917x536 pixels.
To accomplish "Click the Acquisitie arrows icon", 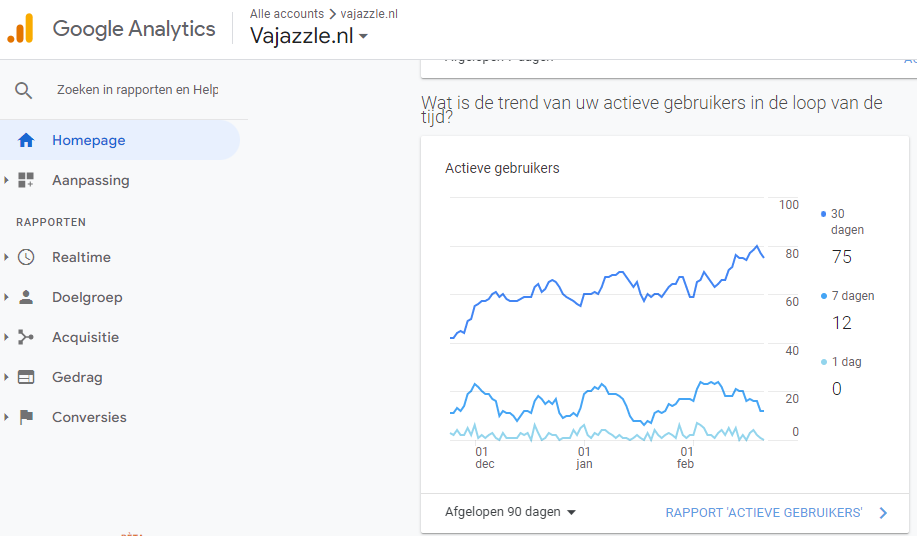I will click(26, 337).
